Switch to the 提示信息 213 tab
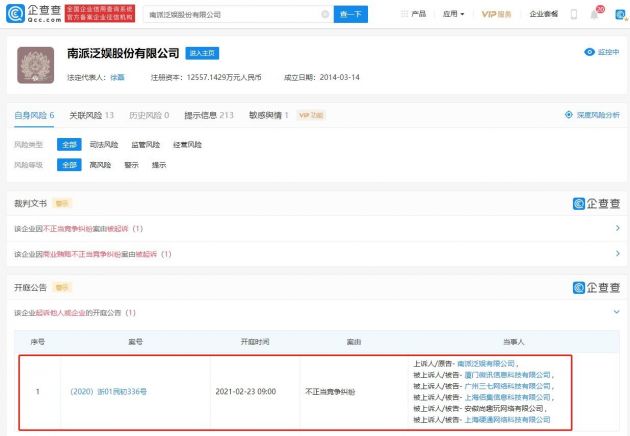This screenshot has width=630, height=436. [x=209, y=116]
